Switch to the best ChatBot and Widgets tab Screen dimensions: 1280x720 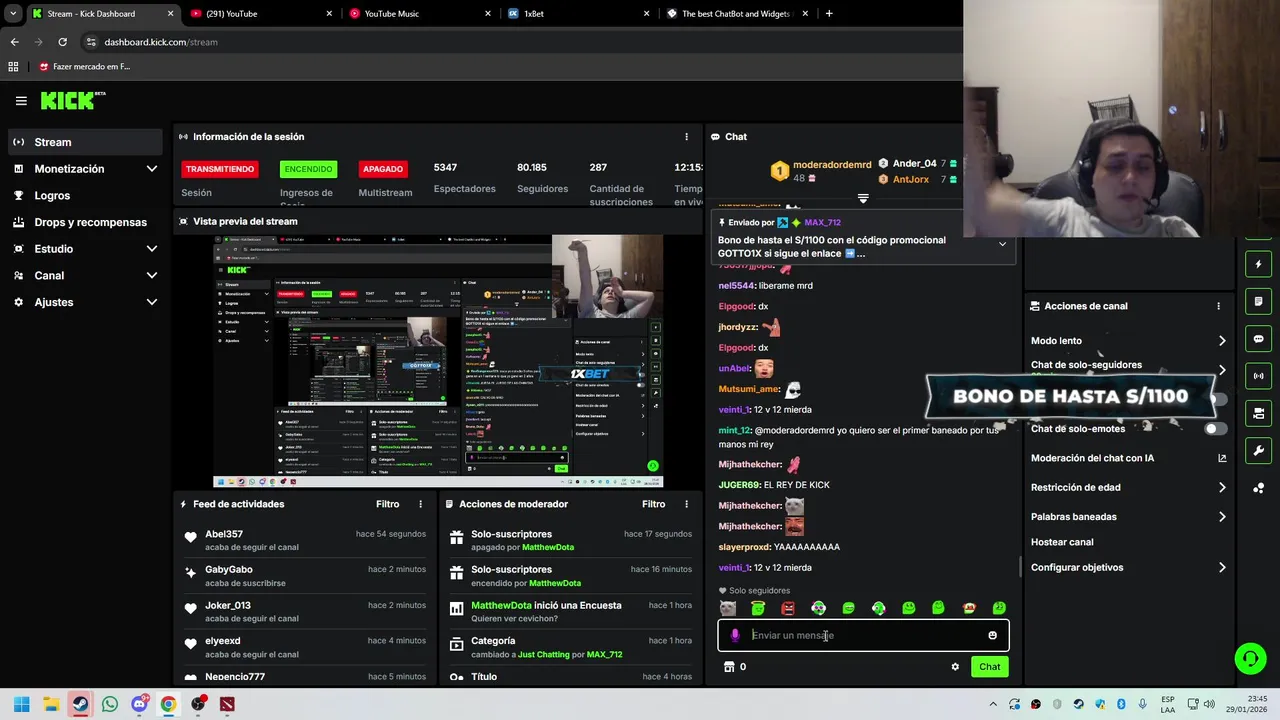click(736, 14)
